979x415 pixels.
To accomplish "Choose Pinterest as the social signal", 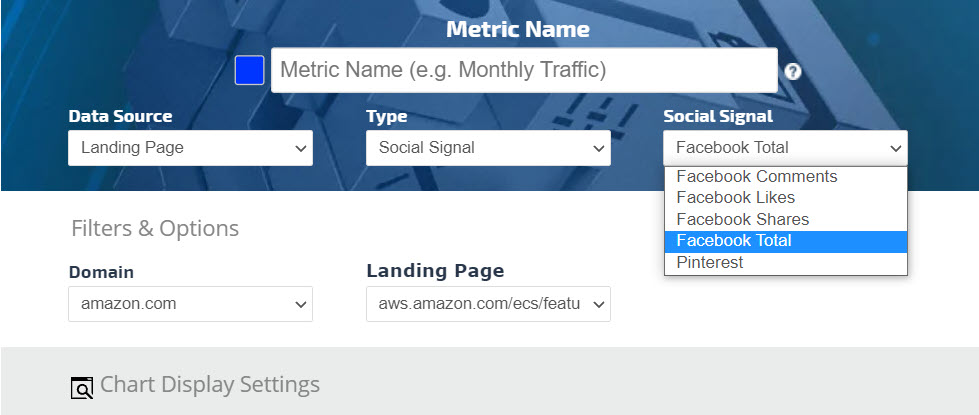I will (x=710, y=263).
